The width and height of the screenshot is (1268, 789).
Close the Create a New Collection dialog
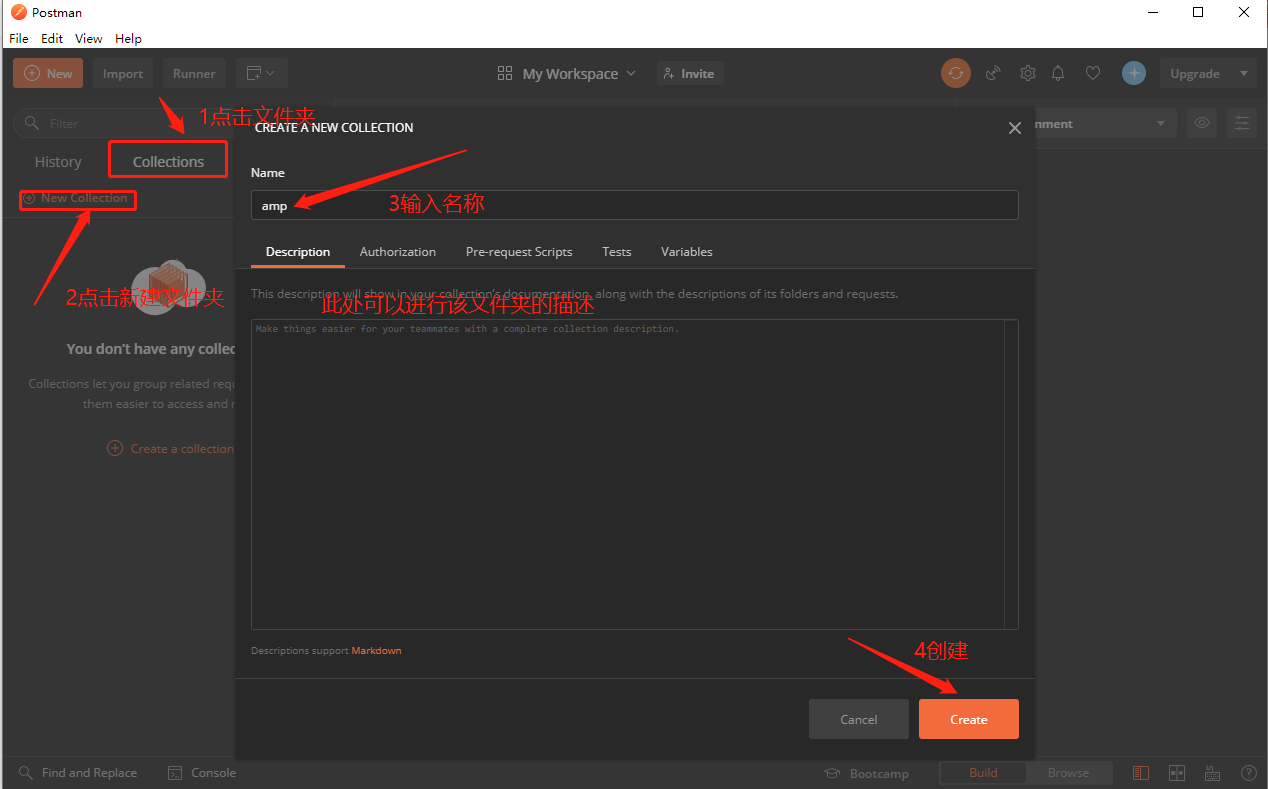click(x=1014, y=128)
